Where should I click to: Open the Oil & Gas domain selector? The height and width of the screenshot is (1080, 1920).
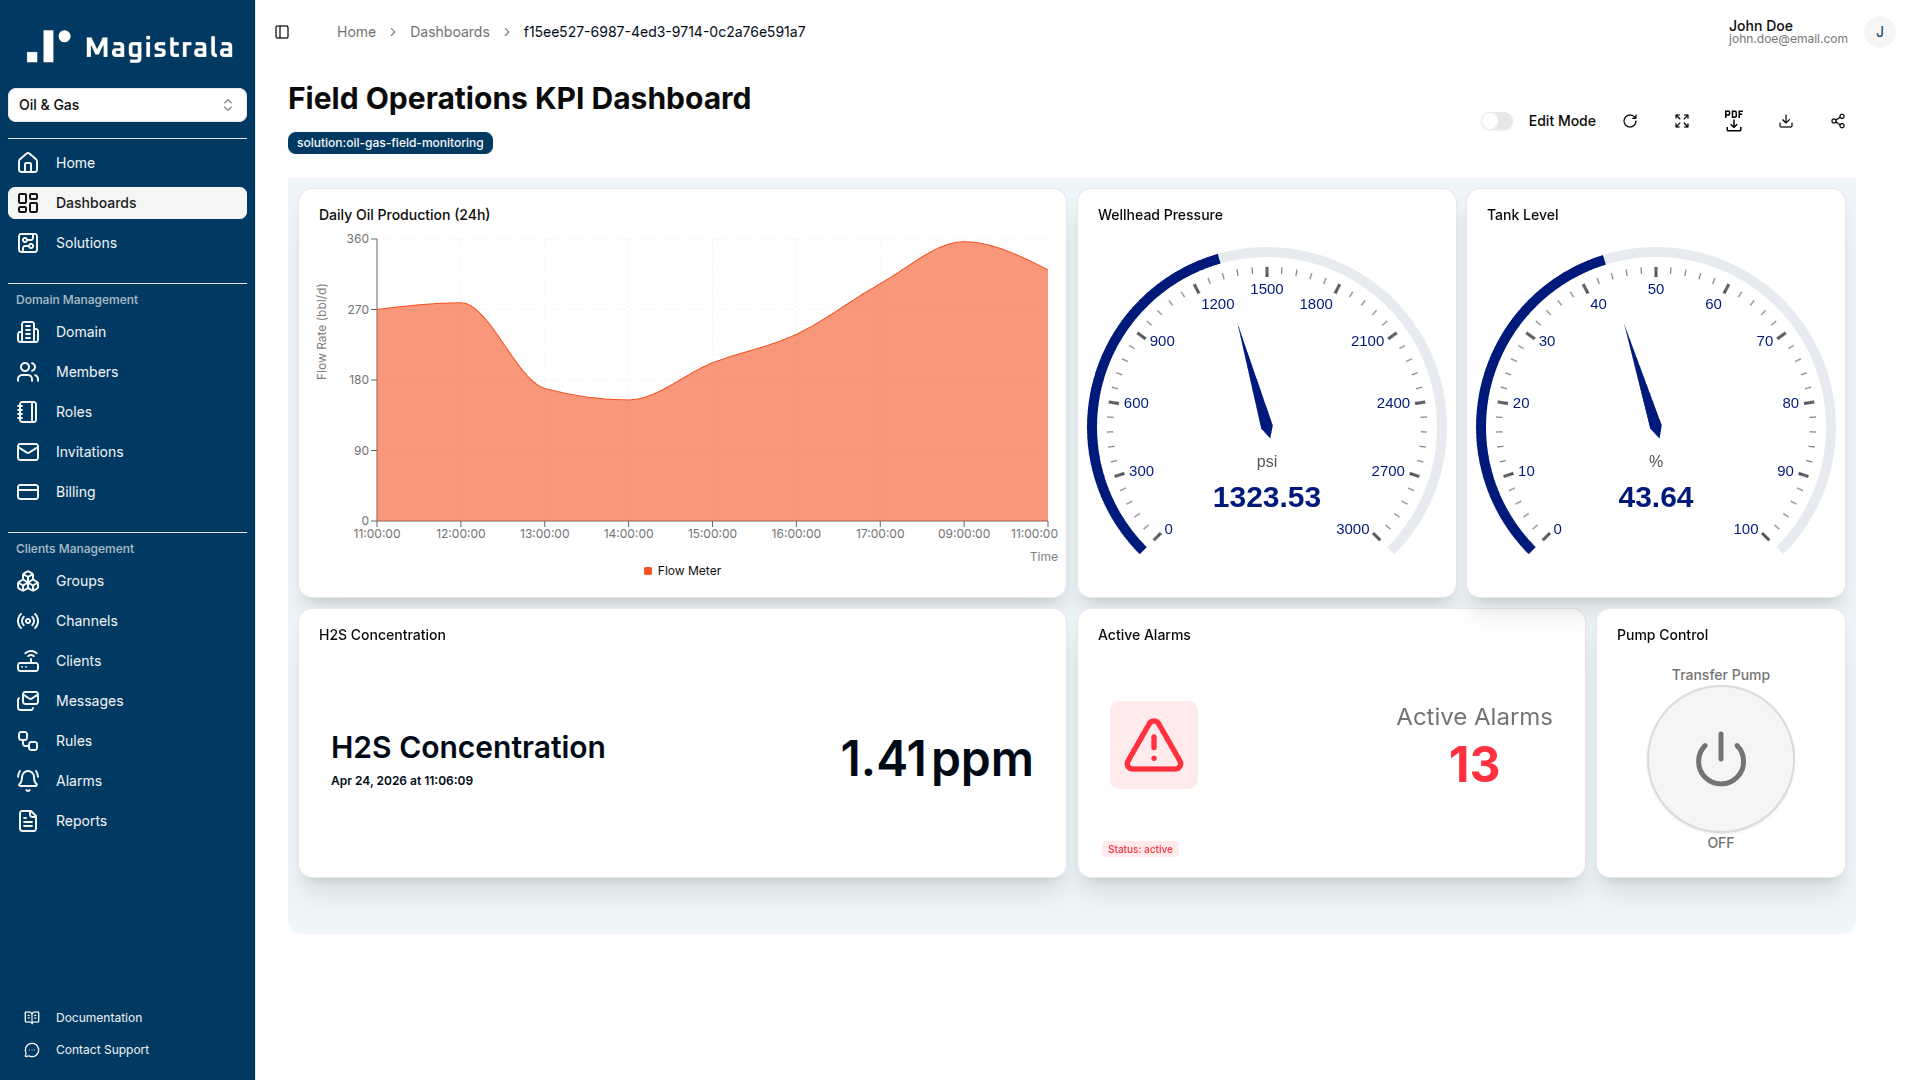coord(127,104)
